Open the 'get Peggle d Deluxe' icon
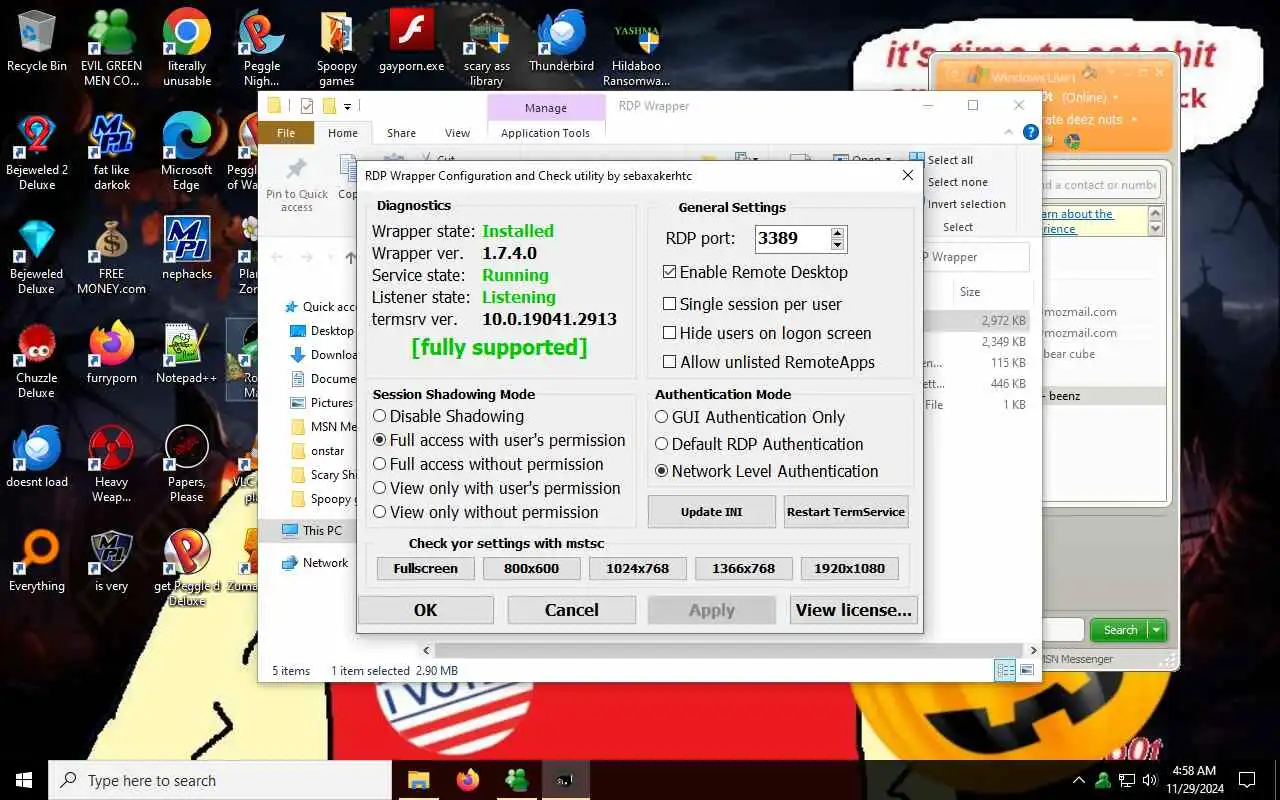 [187, 568]
